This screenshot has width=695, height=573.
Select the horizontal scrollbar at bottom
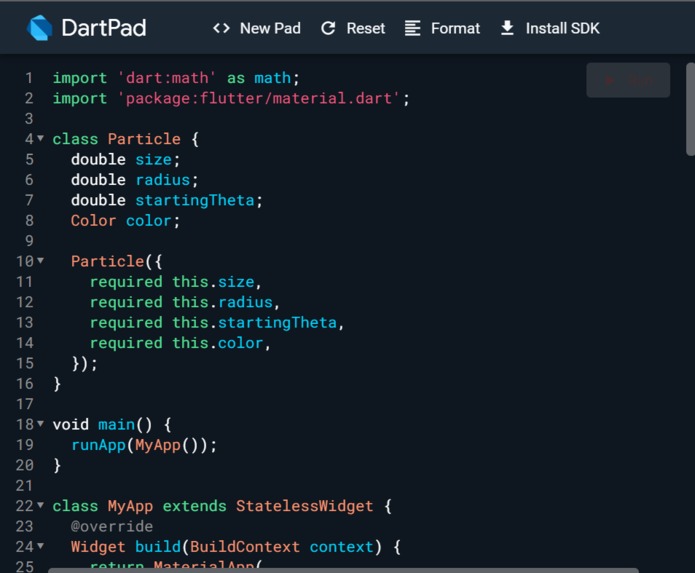click(x=343, y=570)
